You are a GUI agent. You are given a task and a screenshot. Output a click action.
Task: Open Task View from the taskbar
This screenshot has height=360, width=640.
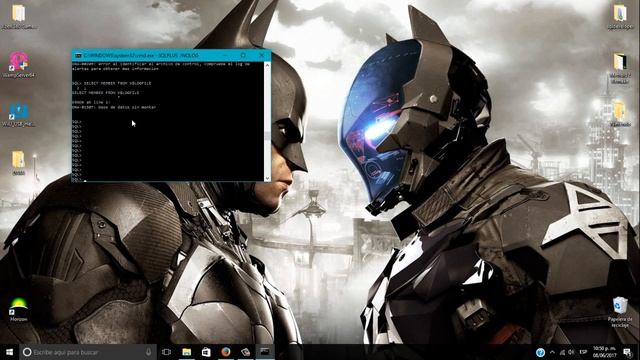point(167,352)
